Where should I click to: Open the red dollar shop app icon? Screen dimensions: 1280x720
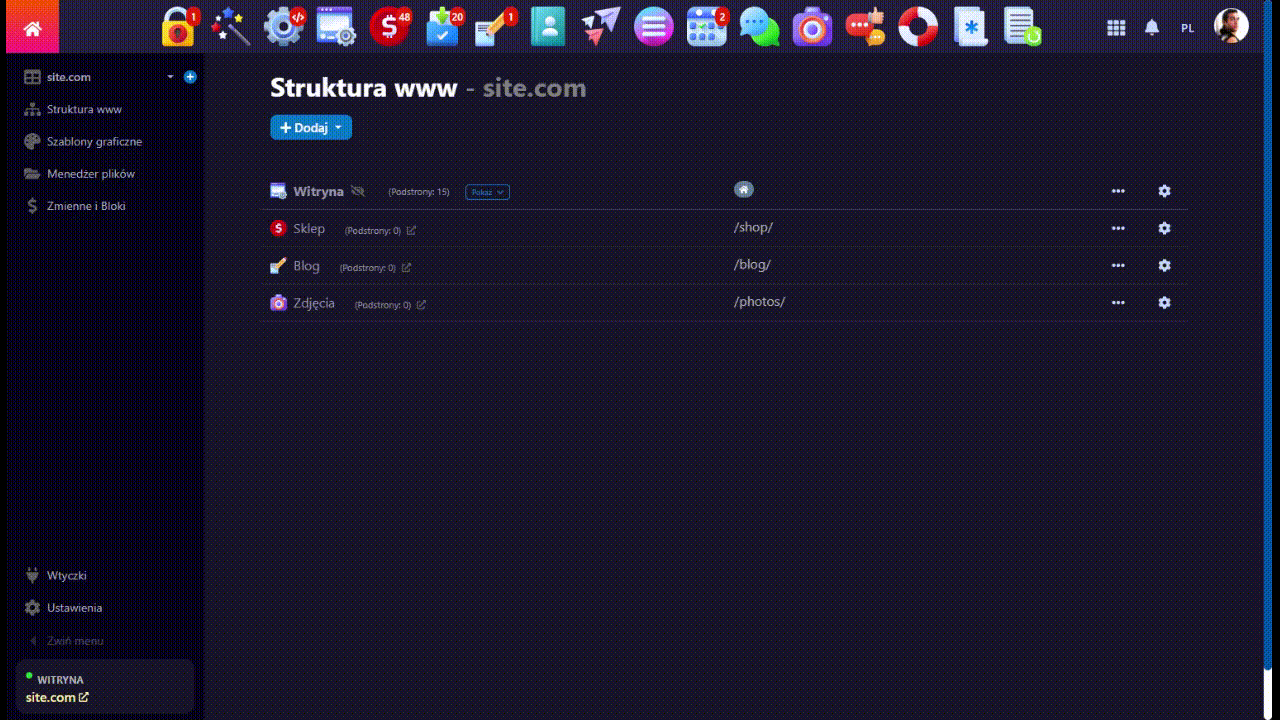388,28
